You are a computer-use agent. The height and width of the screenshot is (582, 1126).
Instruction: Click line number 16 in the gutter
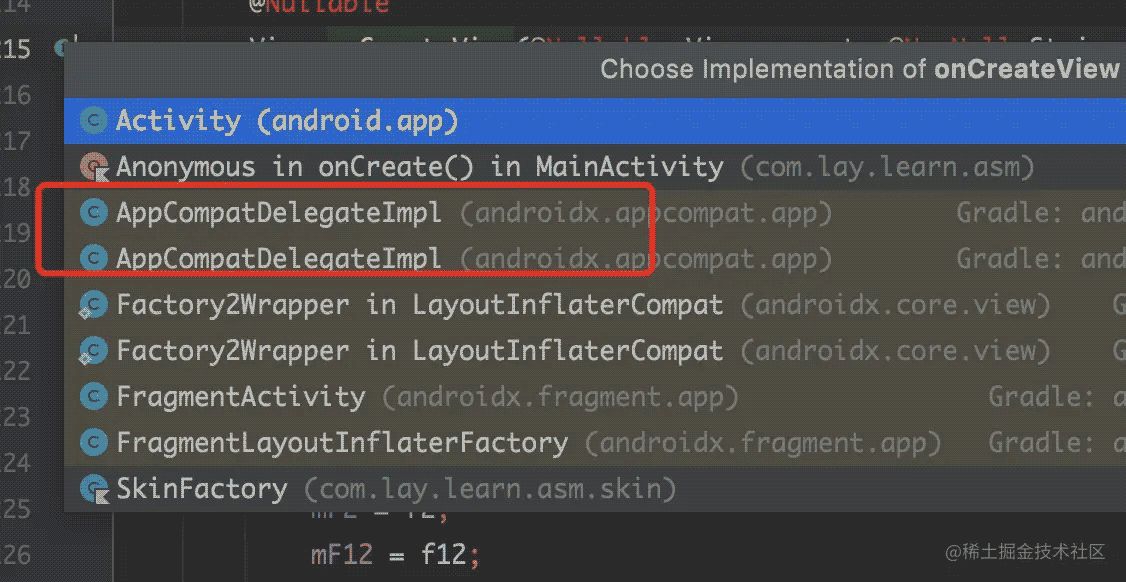(x=17, y=94)
